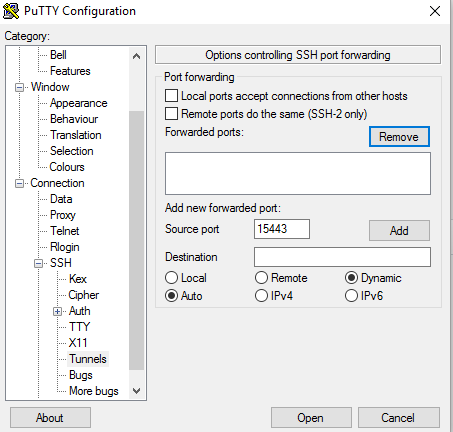This screenshot has width=453, height=432.
Task: Choose the IPv6 radio option
Action: coord(351,296)
